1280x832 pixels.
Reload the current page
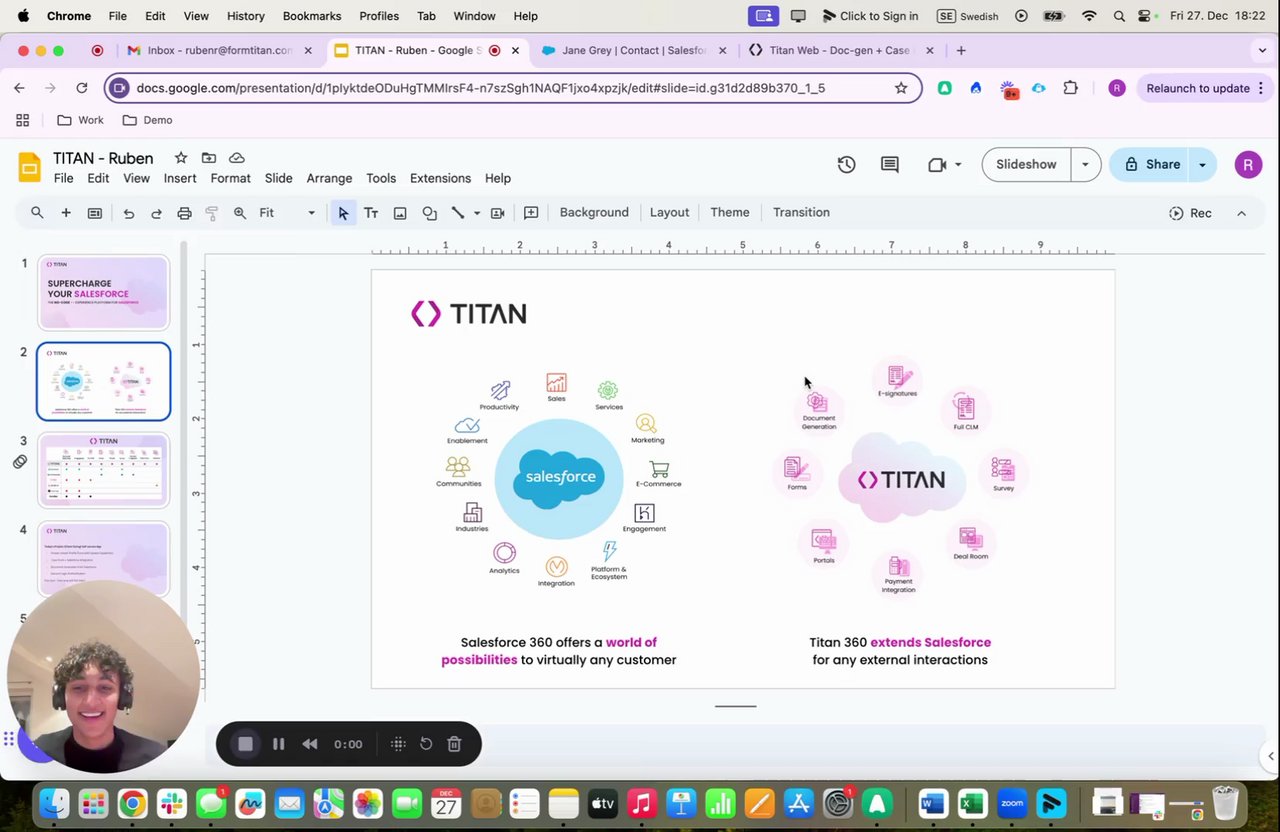(x=82, y=88)
